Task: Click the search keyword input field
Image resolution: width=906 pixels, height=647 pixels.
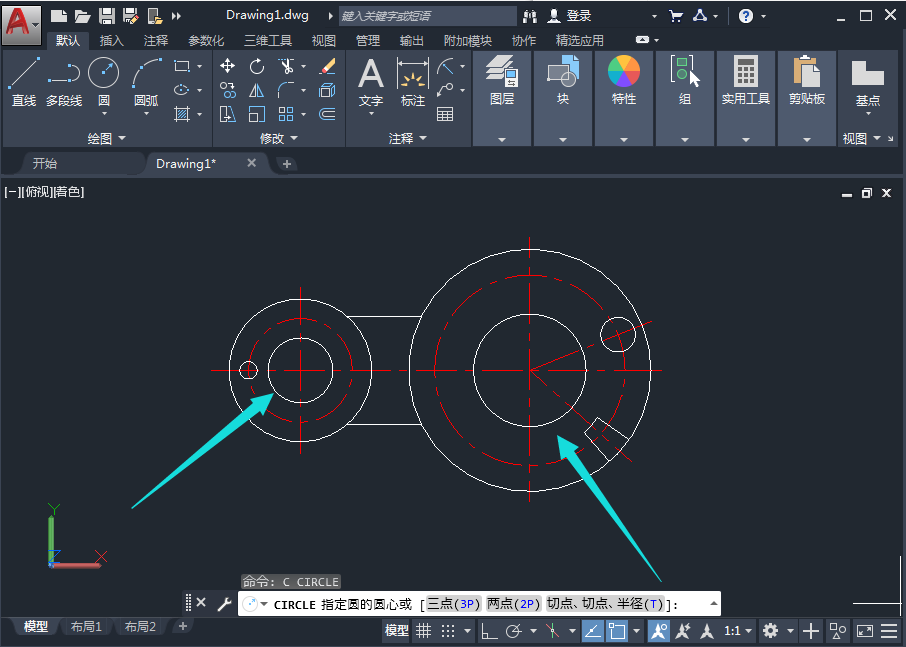Action: tap(428, 16)
